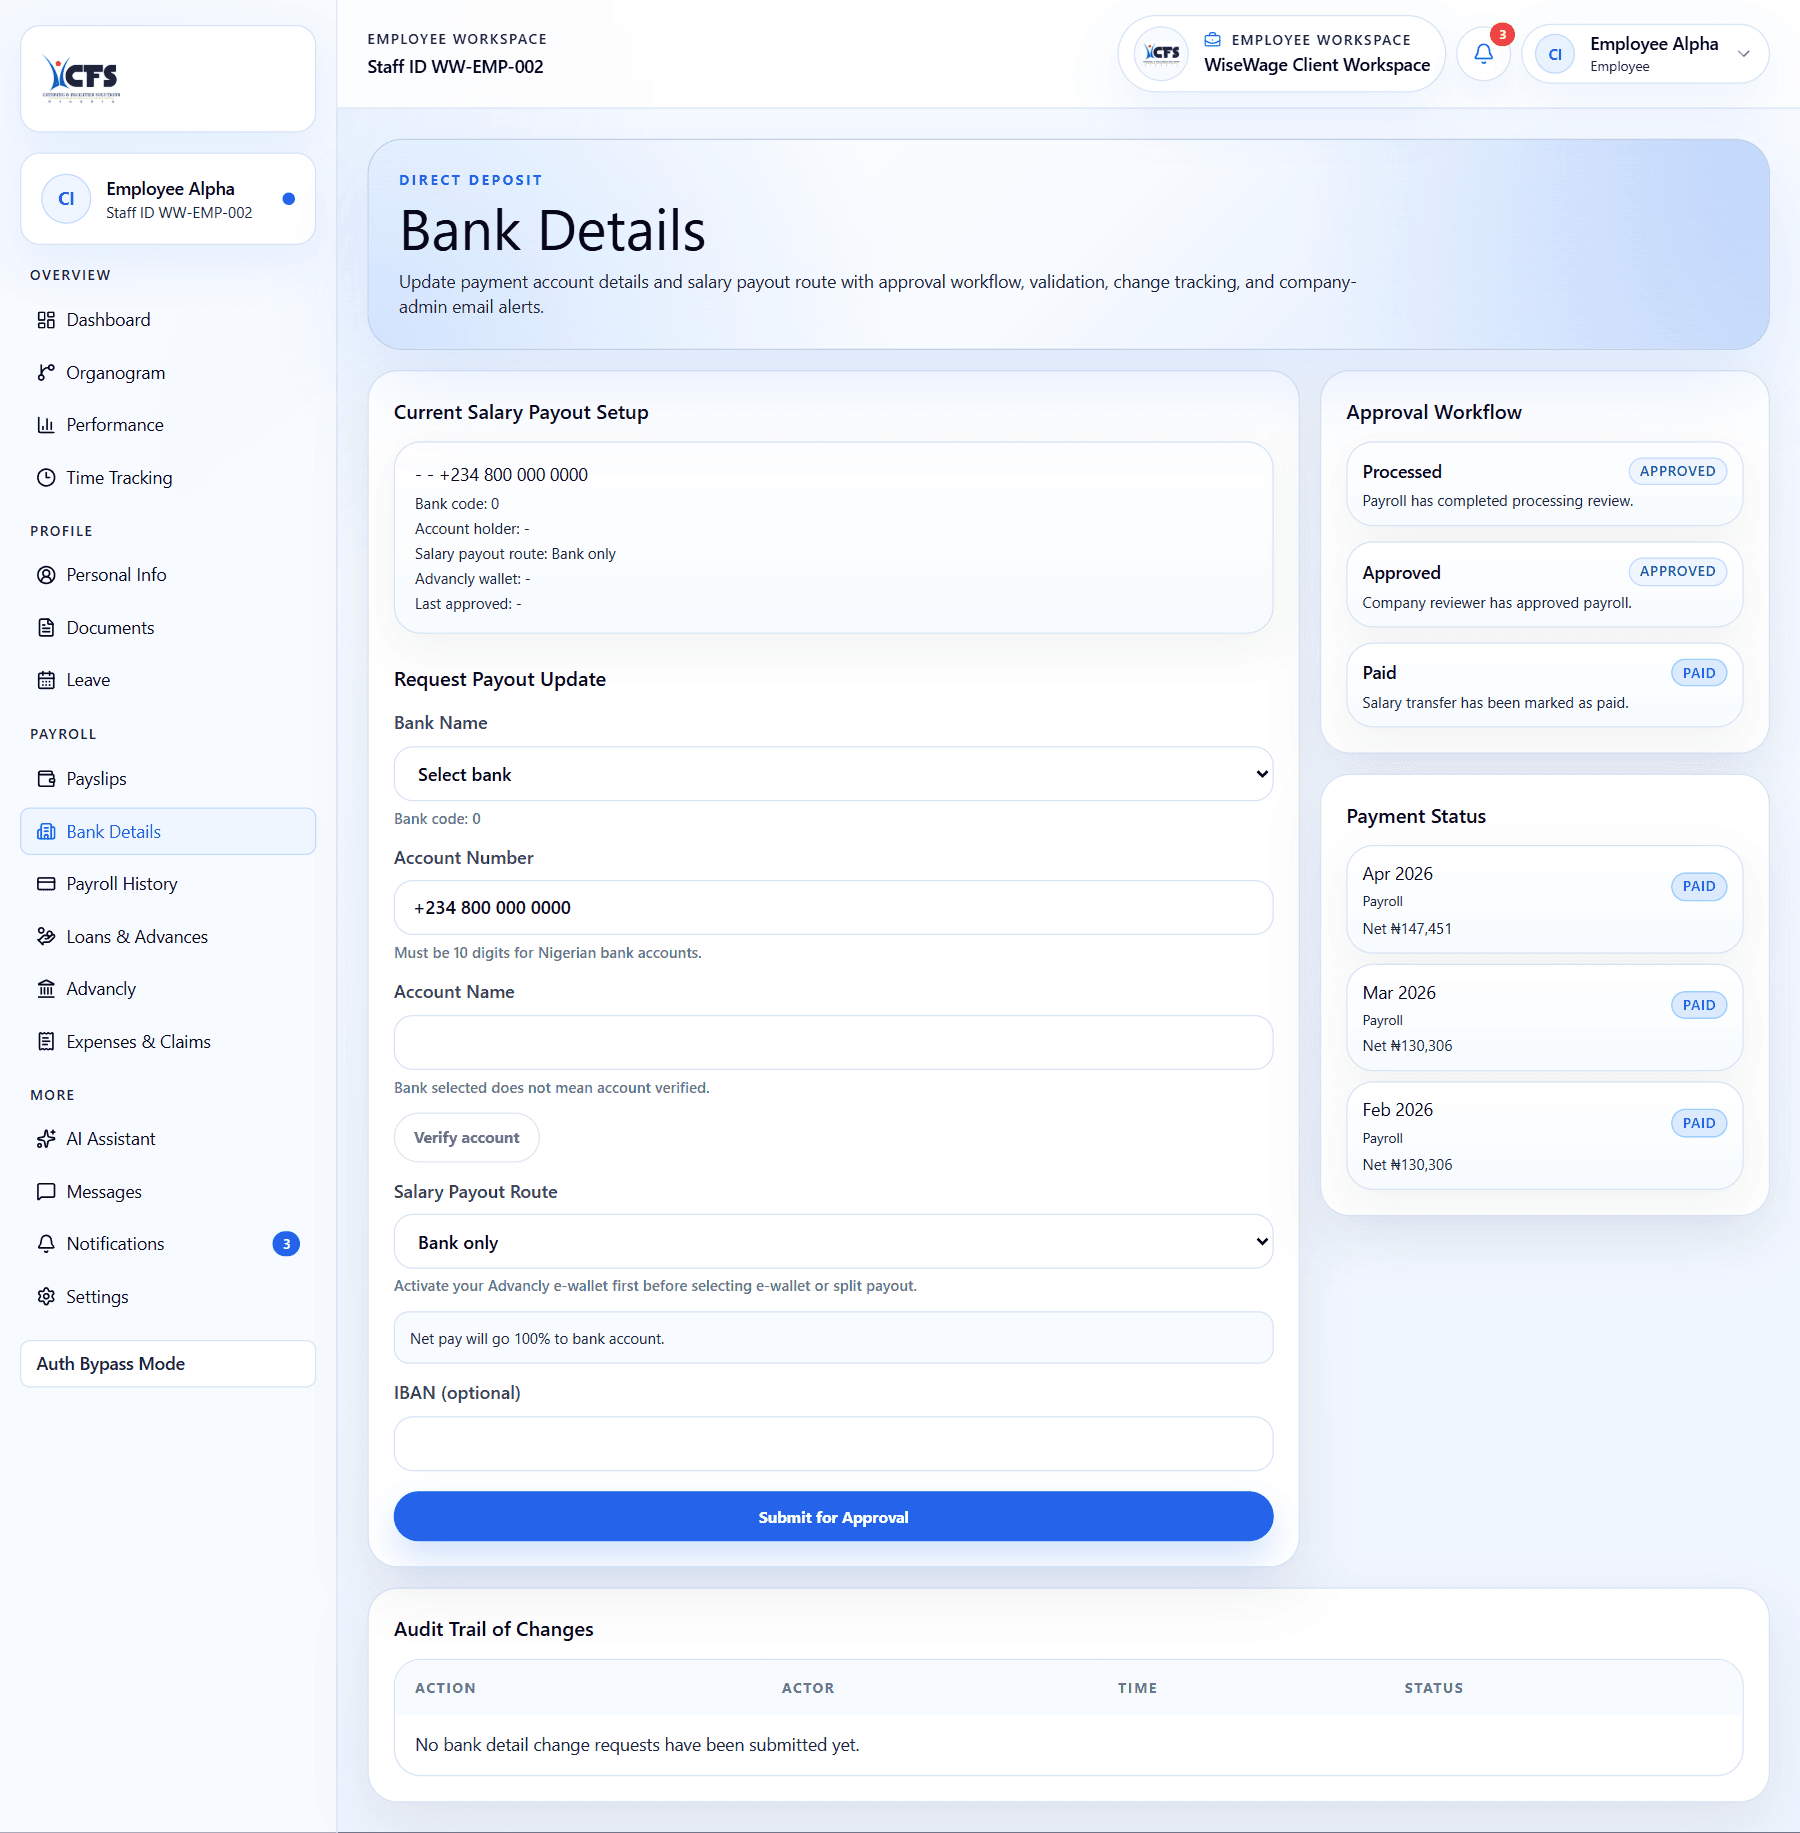Submit the payout update for approval
Viewport: 1800px width, 1833px height.
(833, 1517)
